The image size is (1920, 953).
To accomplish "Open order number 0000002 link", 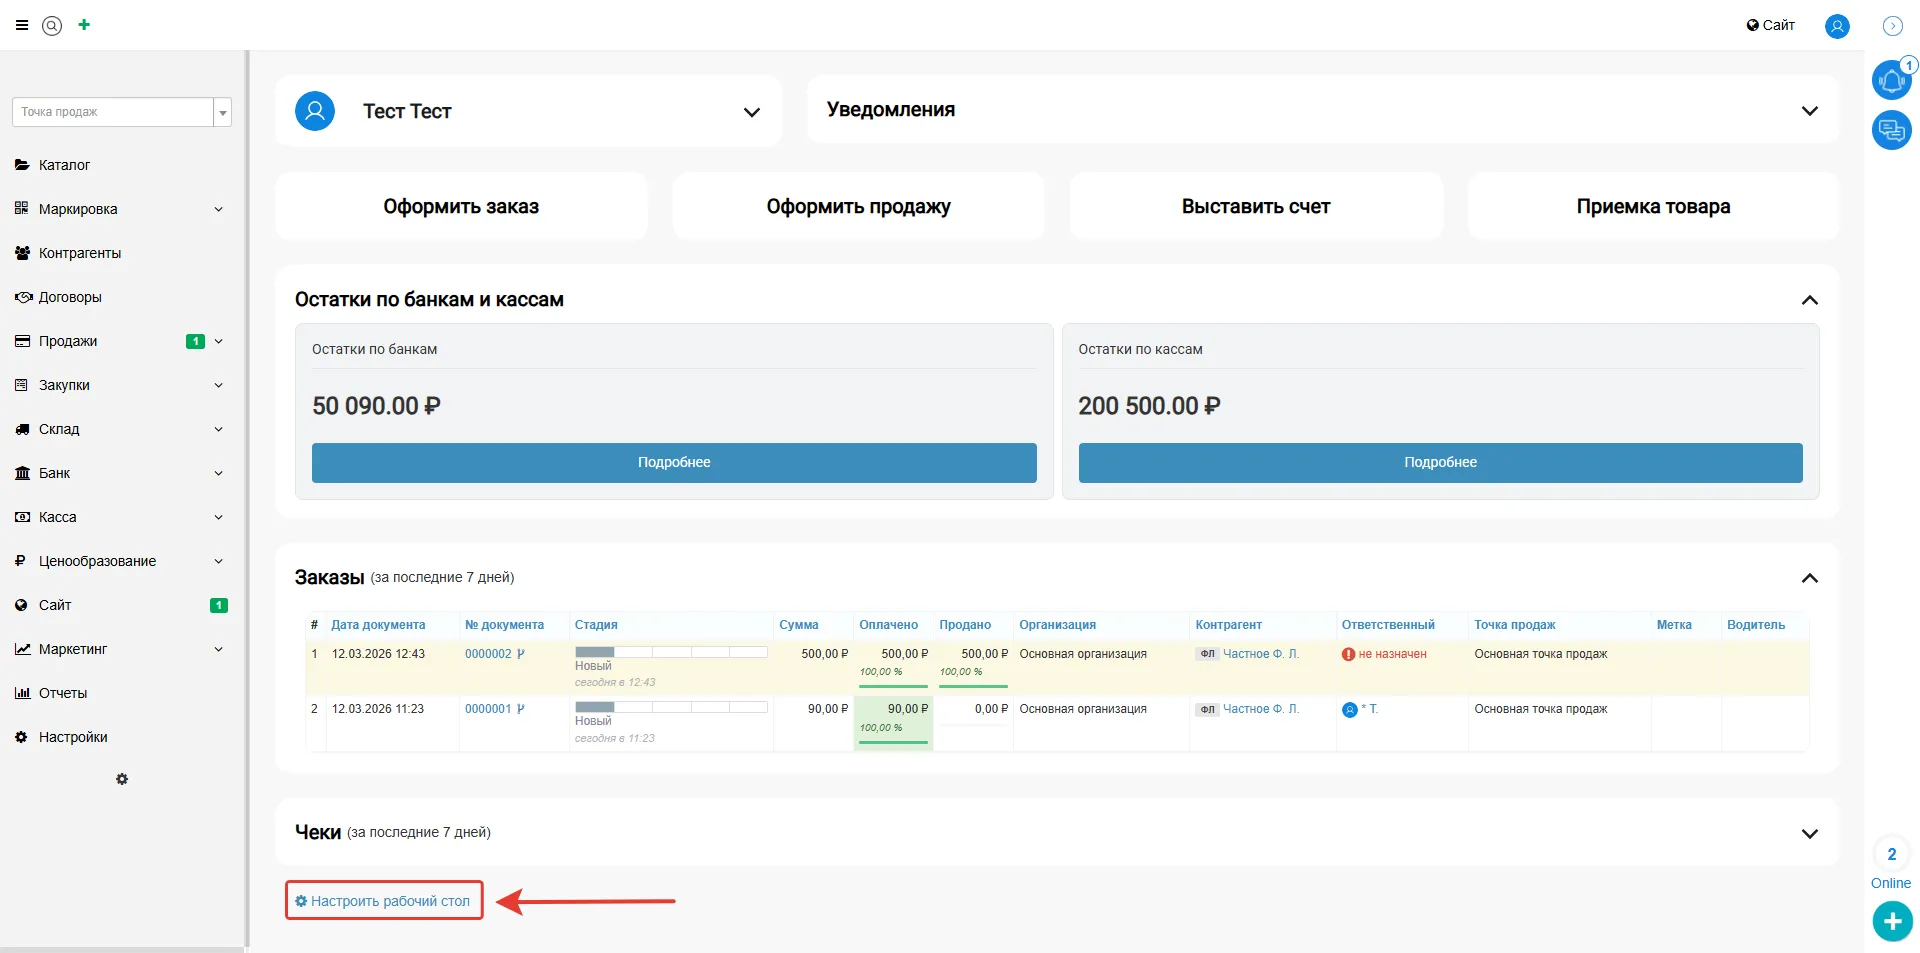I will (488, 654).
